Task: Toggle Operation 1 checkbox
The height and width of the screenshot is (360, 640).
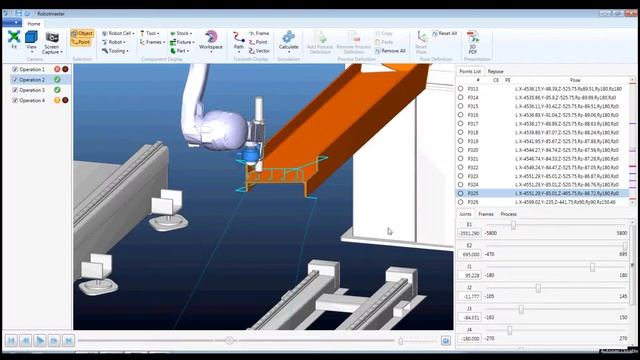Action: pyautogui.click(x=15, y=69)
